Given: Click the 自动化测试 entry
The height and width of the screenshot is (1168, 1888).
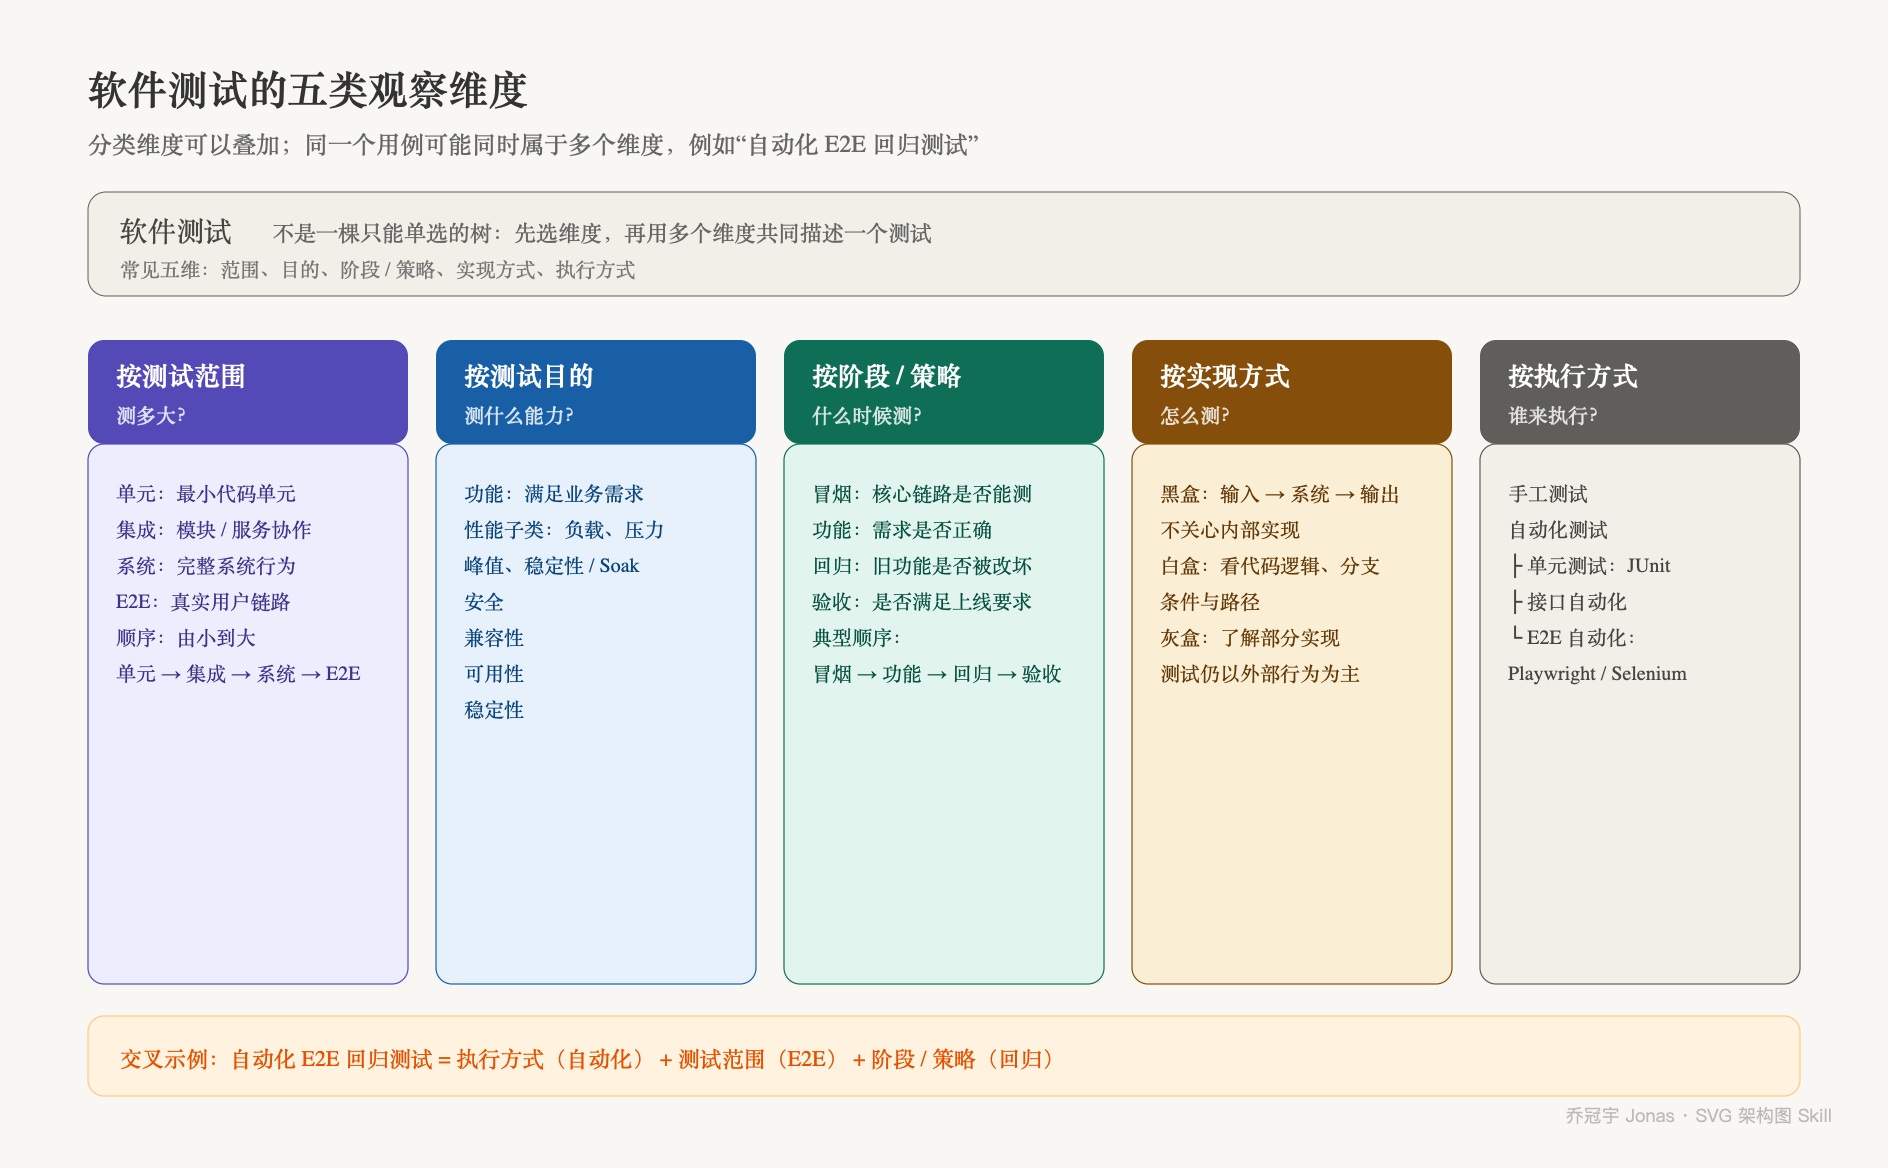Looking at the screenshot, I should click(x=1558, y=530).
